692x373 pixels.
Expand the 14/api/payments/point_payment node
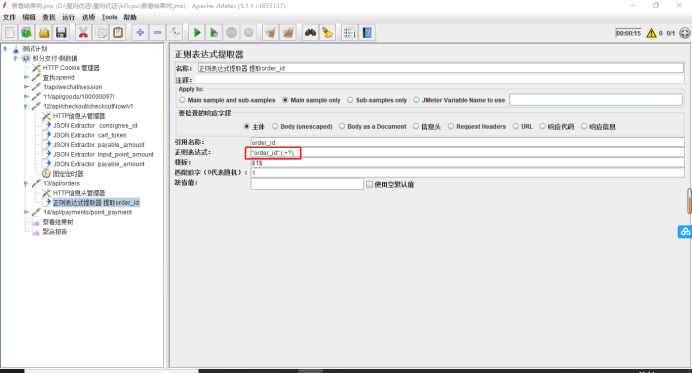click(26, 212)
